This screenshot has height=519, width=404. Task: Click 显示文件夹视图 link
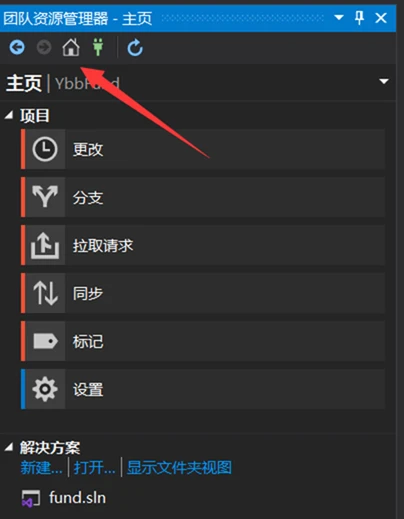click(179, 467)
